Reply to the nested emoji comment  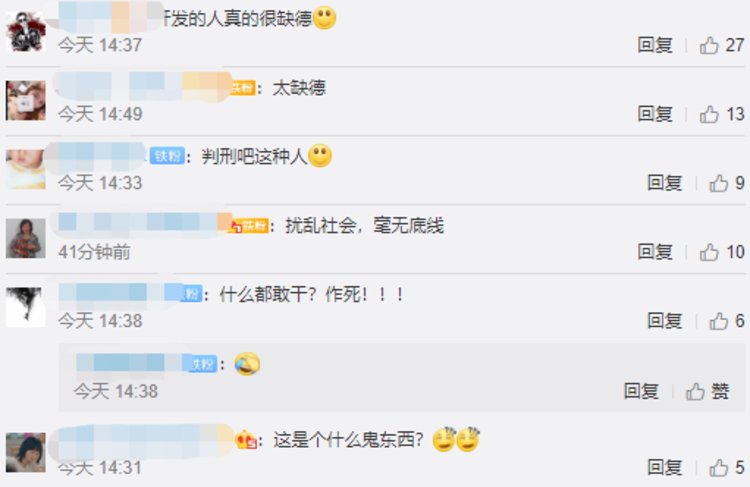click(641, 392)
